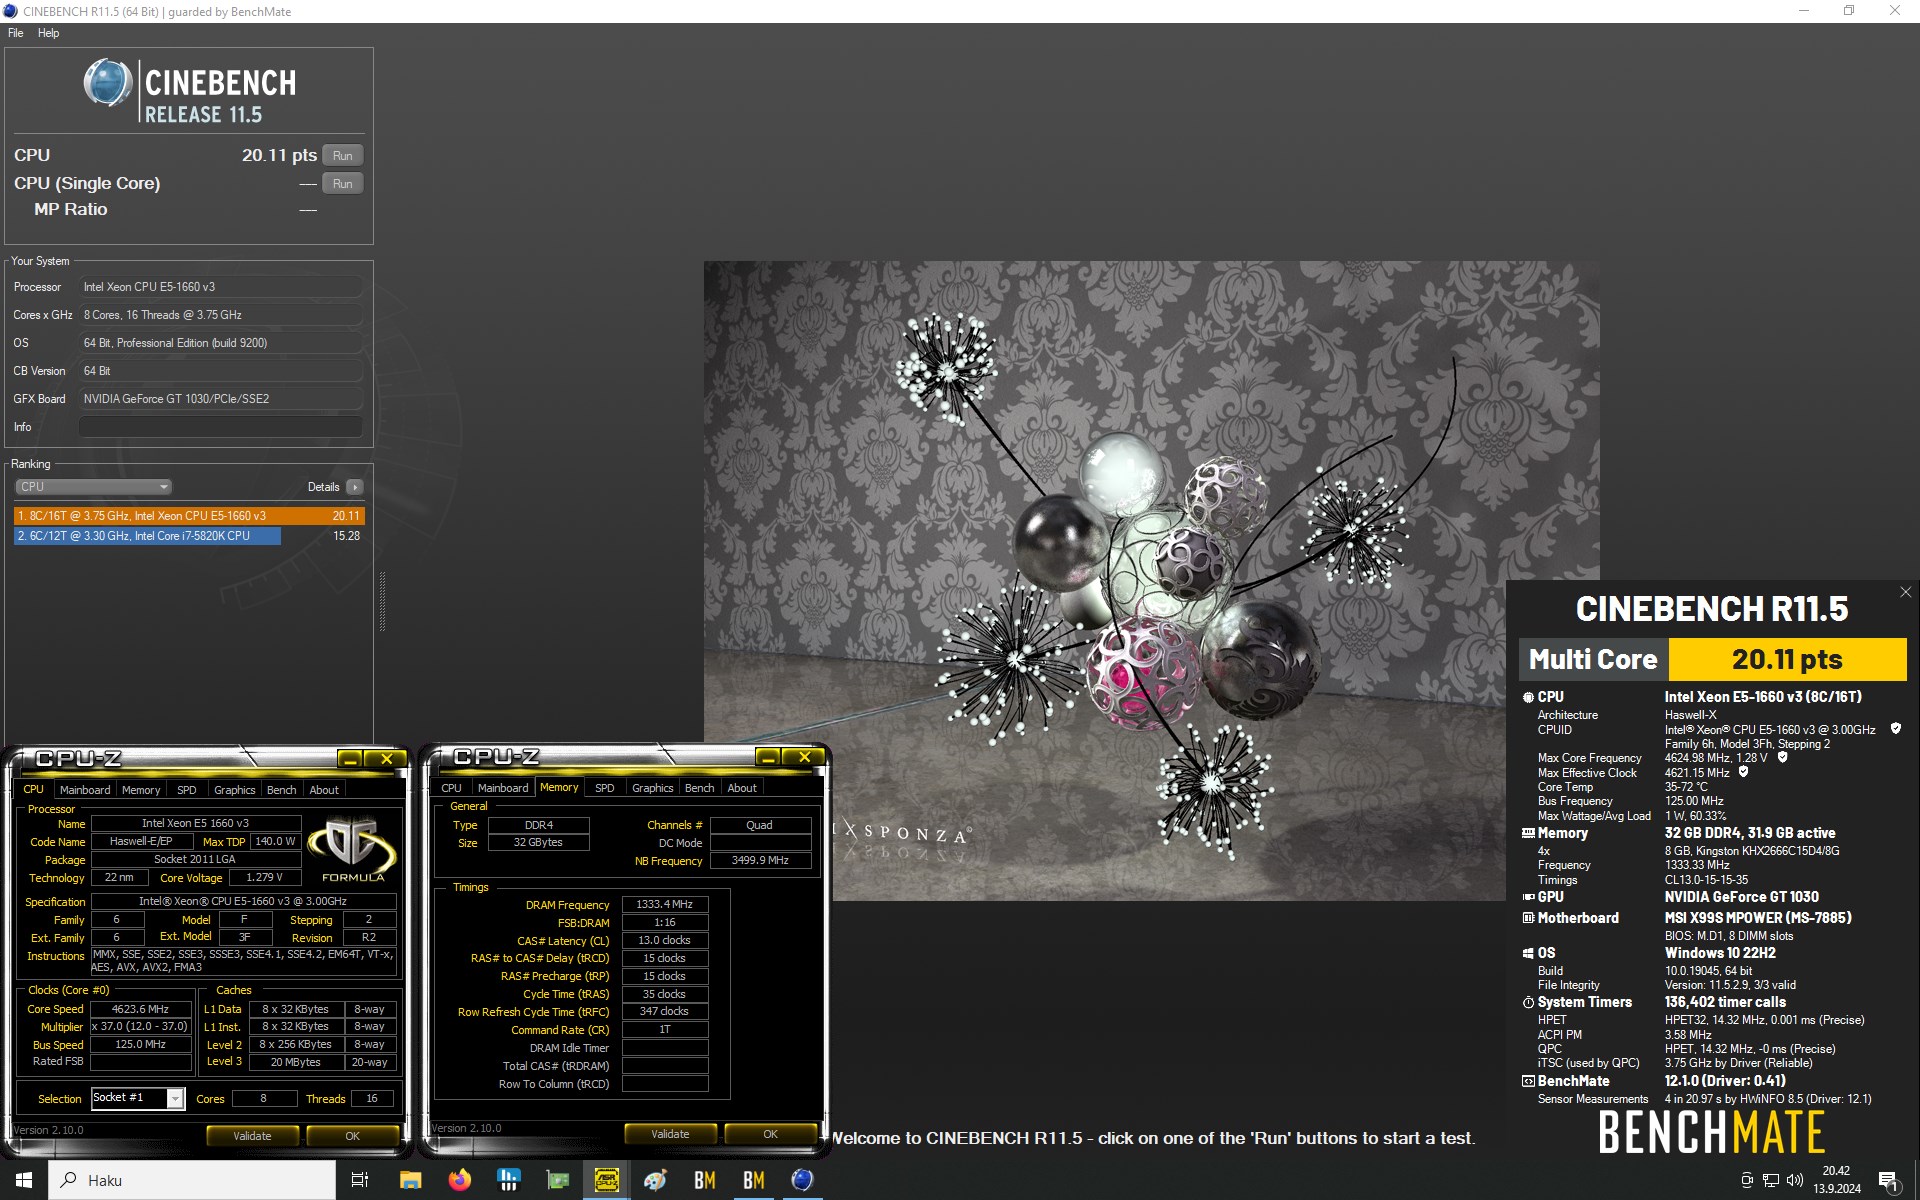Switch to Graphics tab in left CPU-Z

pyautogui.click(x=235, y=790)
